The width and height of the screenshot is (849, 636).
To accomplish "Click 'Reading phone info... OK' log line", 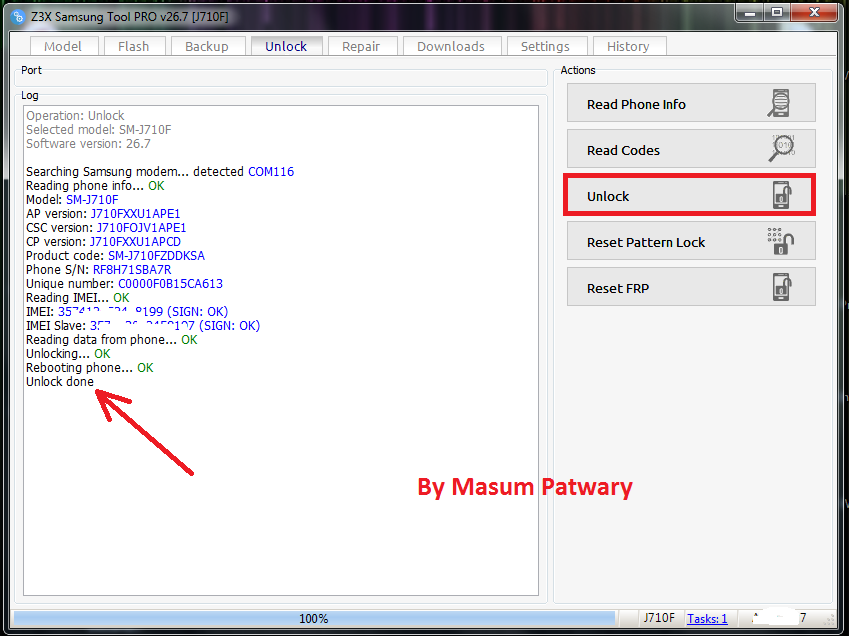I will tap(95, 186).
